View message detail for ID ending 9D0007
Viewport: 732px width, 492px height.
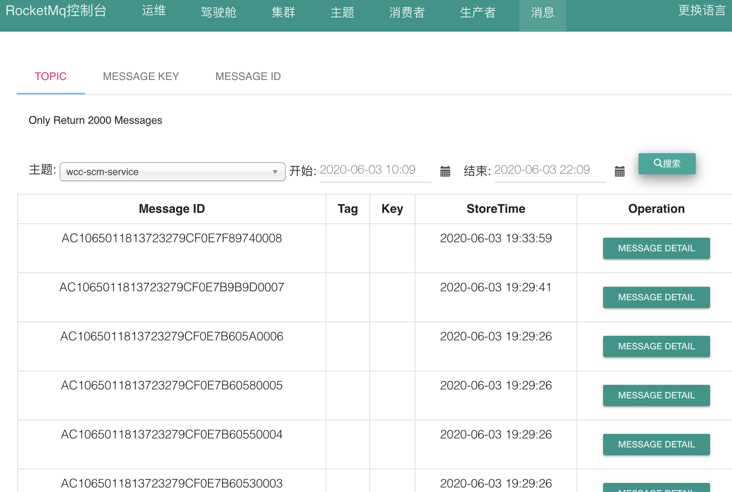click(656, 297)
